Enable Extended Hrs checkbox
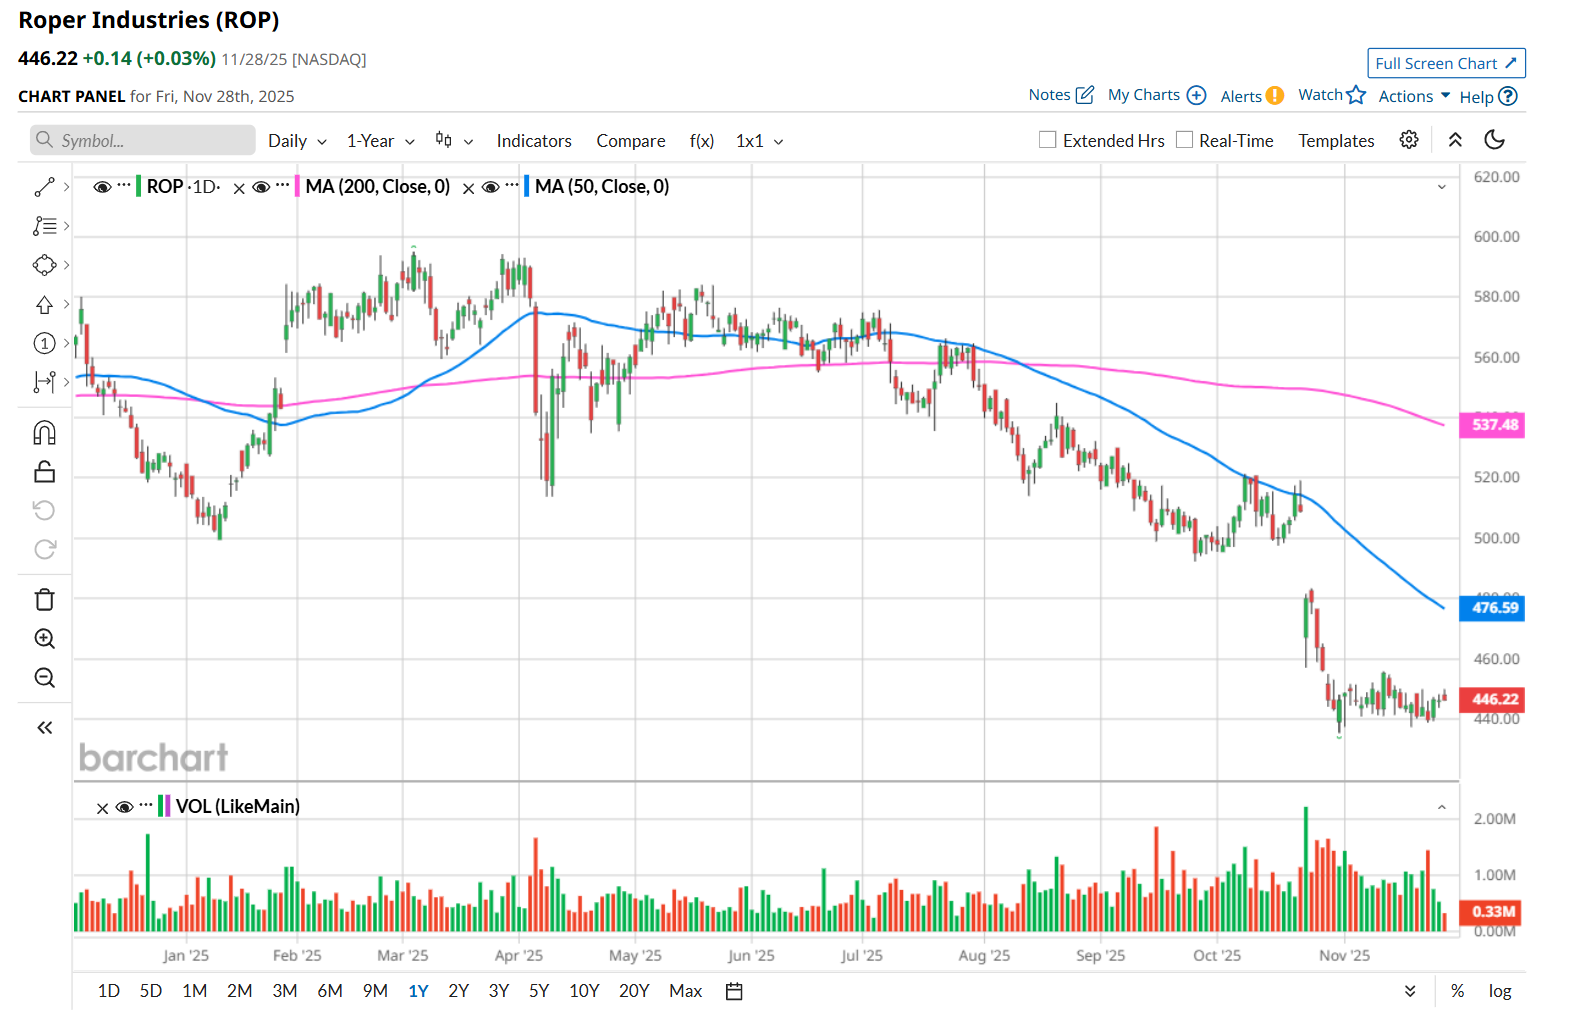The height and width of the screenshot is (1016, 1573). (x=1047, y=140)
